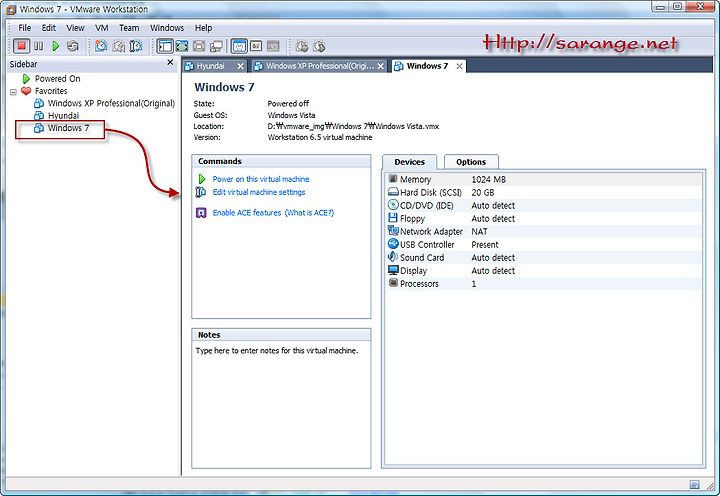The image size is (720, 496).
Task: Select the Hard Disk (SCSI) device
Action: [x=544, y=192]
